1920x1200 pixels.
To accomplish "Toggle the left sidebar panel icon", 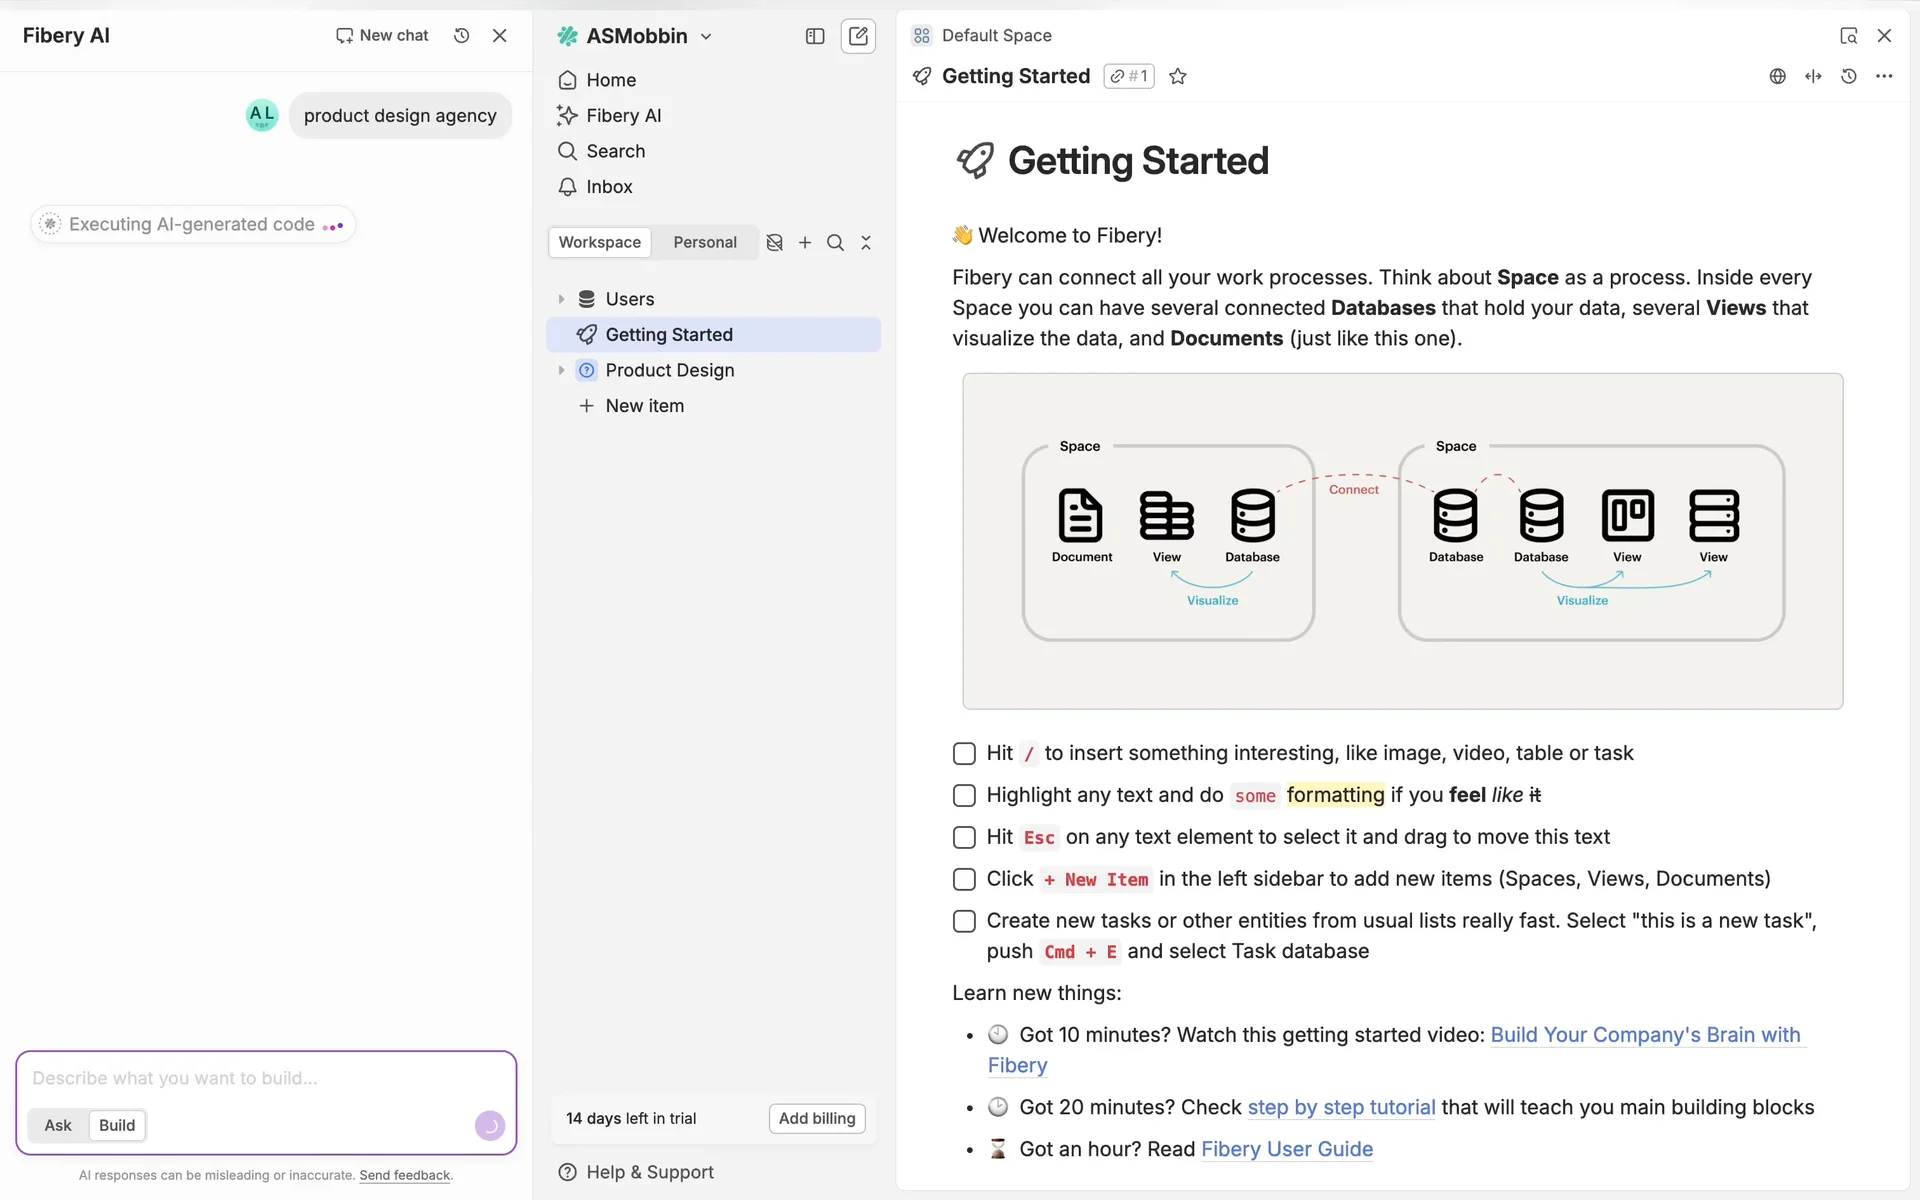I will pos(815,36).
